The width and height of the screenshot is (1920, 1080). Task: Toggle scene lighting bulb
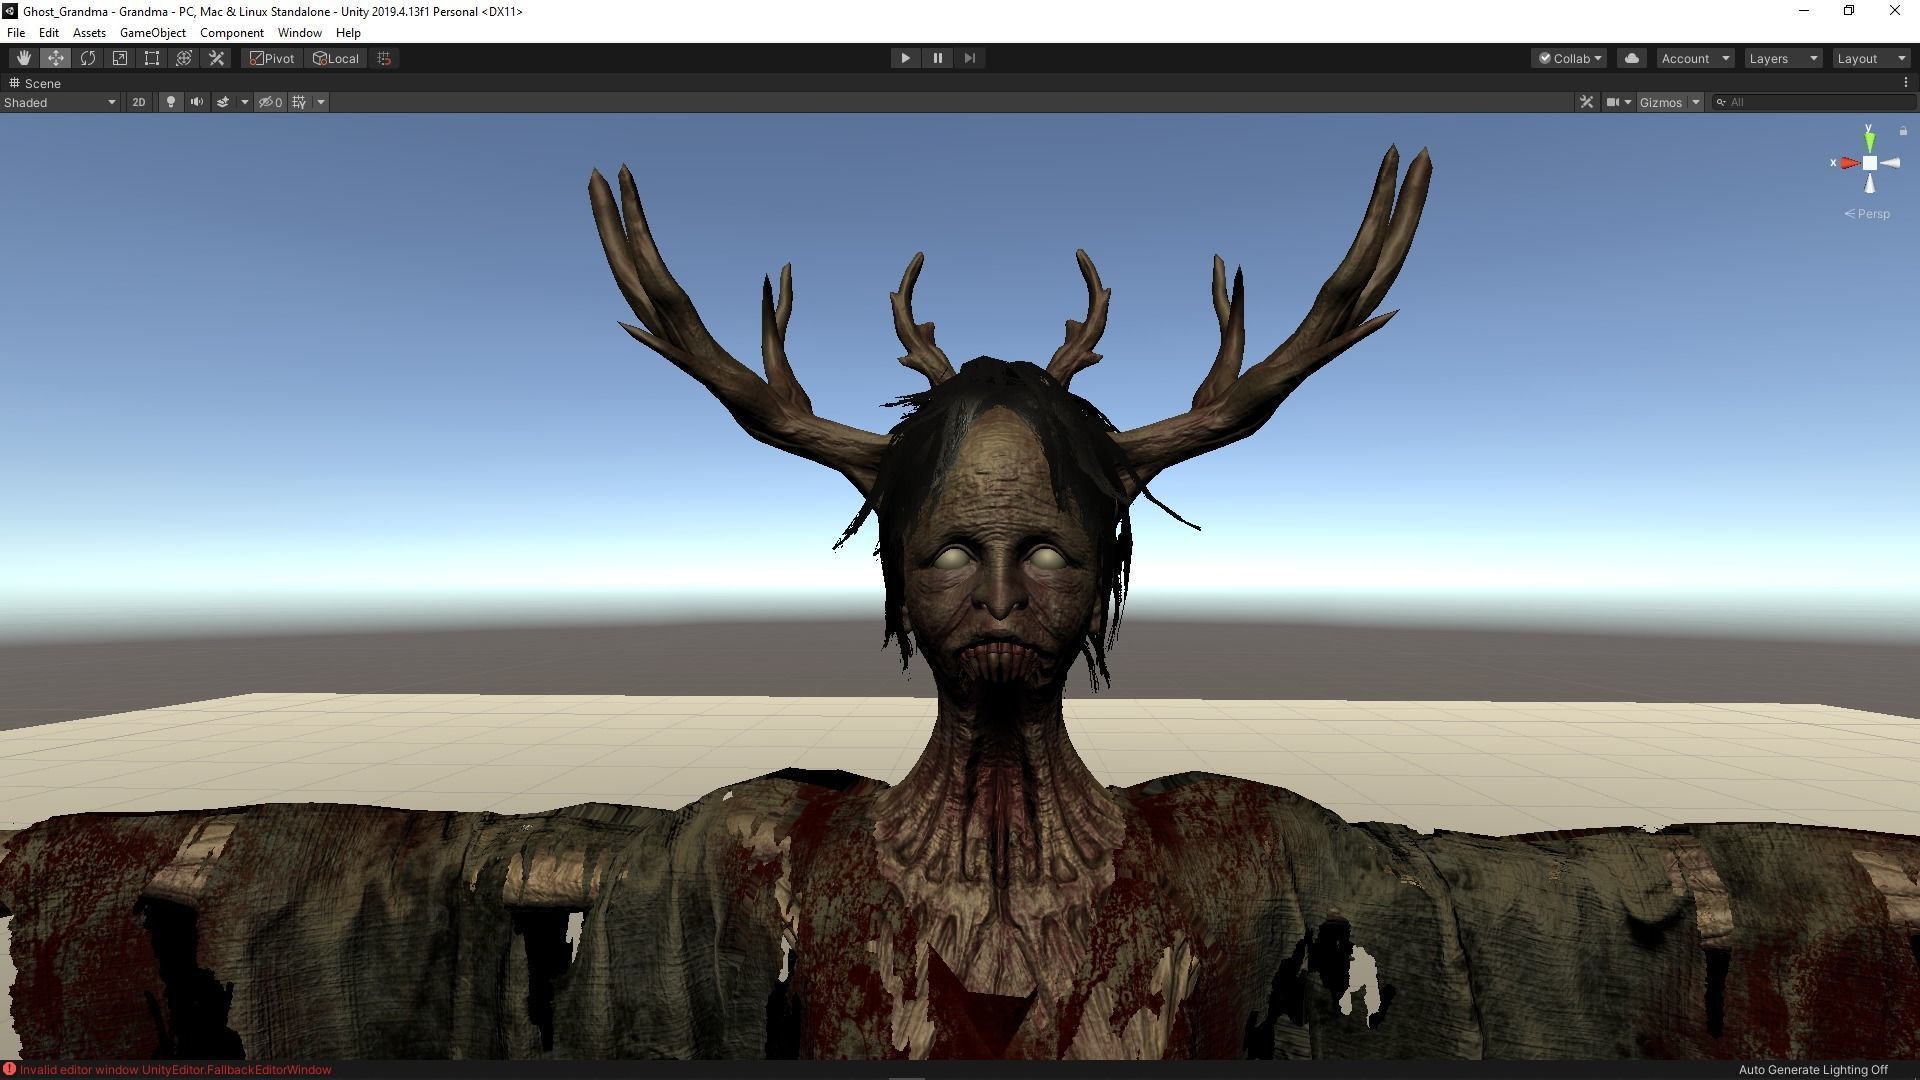click(x=171, y=102)
